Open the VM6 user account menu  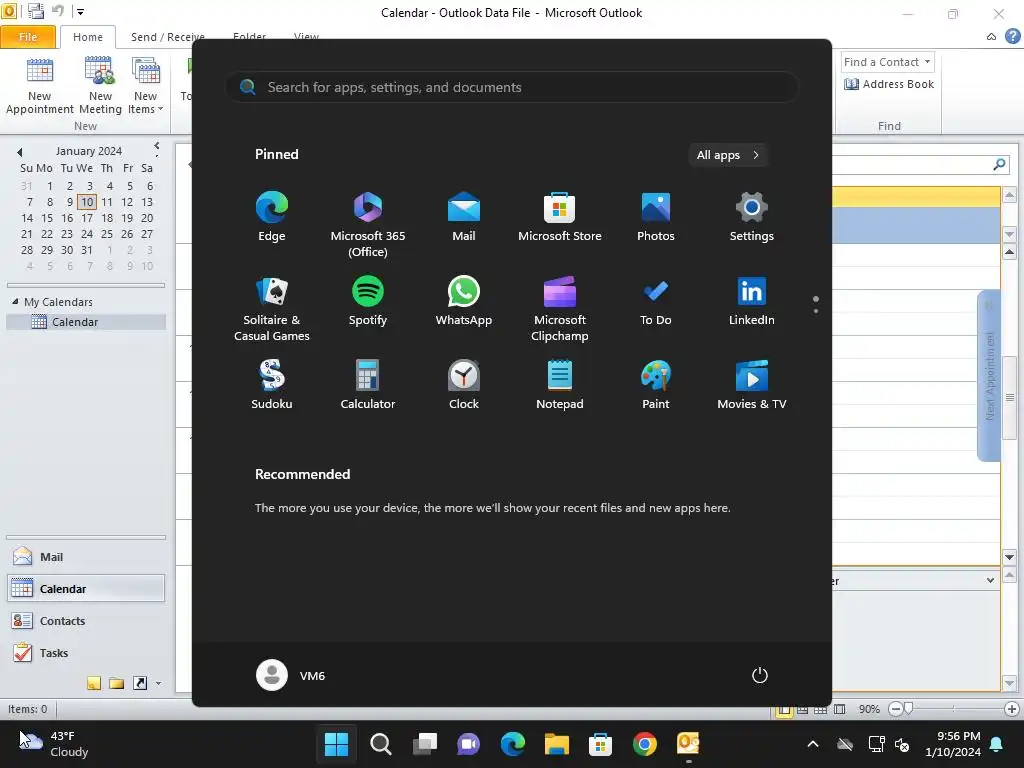[x=291, y=675]
